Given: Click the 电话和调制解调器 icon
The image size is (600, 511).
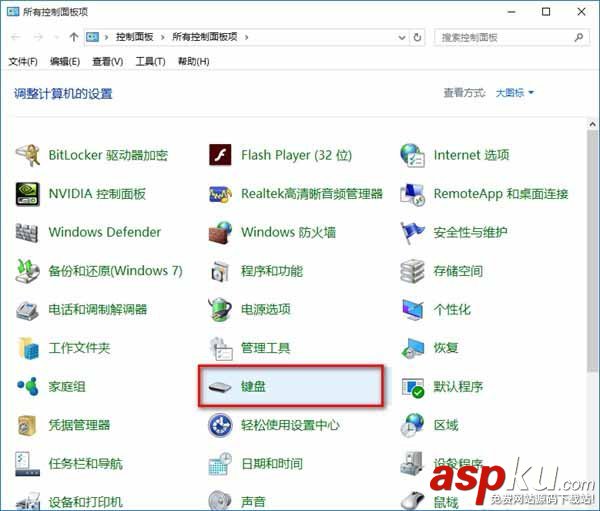Looking at the screenshot, I should 28,310.
